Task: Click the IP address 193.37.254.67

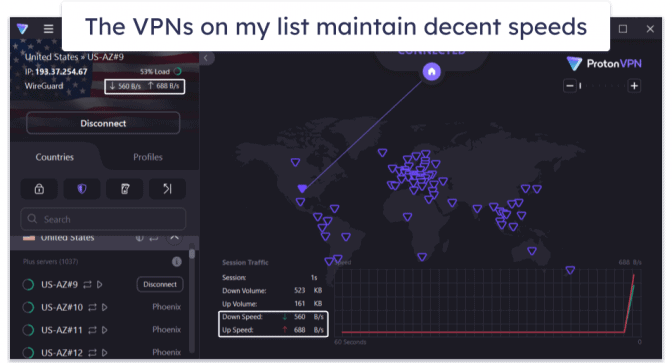Action: click(x=61, y=72)
